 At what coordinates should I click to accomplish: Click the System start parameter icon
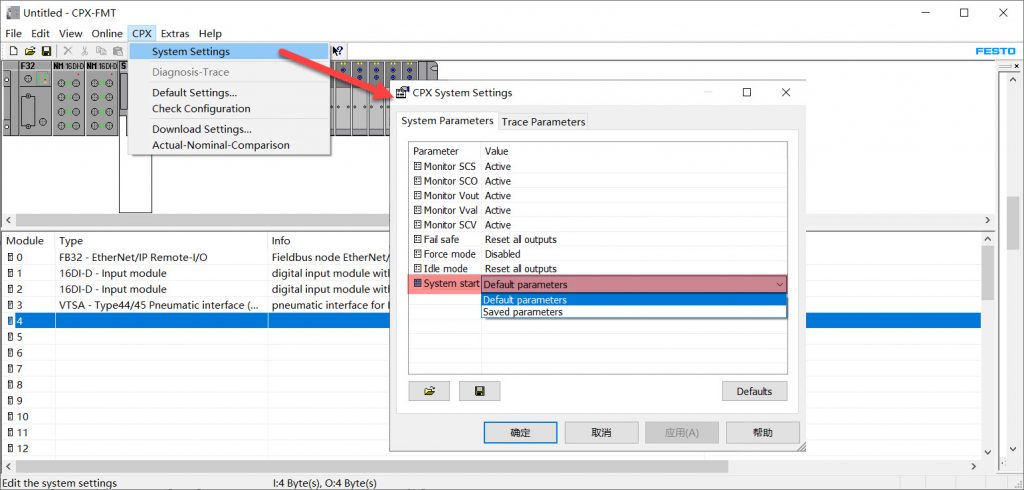coord(418,284)
